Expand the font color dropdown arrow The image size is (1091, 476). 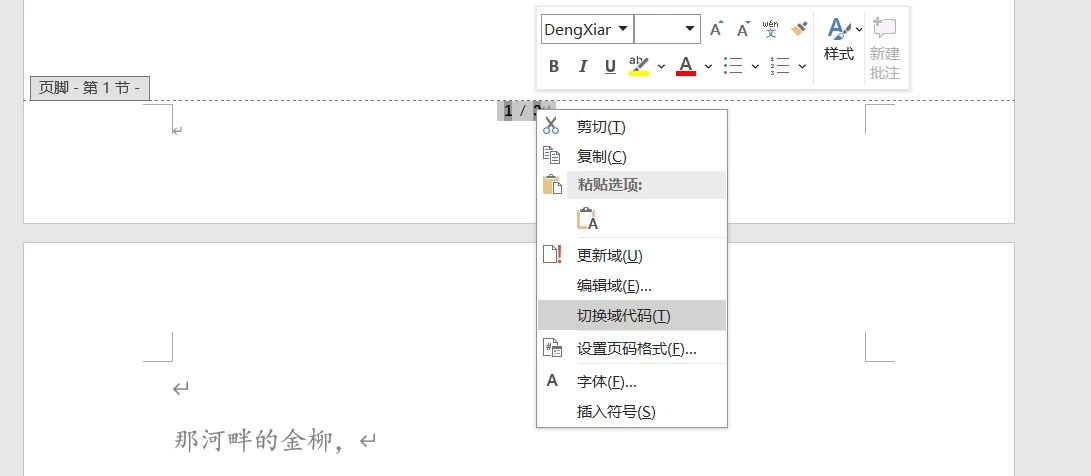click(708, 67)
